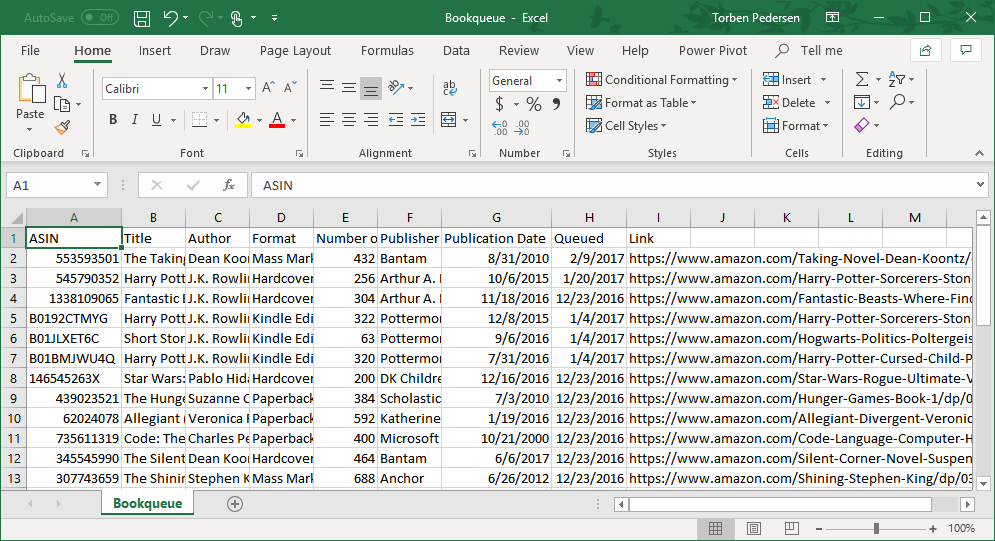The width and height of the screenshot is (995, 541).
Task: Apply Percent Style format
Action: (x=534, y=104)
